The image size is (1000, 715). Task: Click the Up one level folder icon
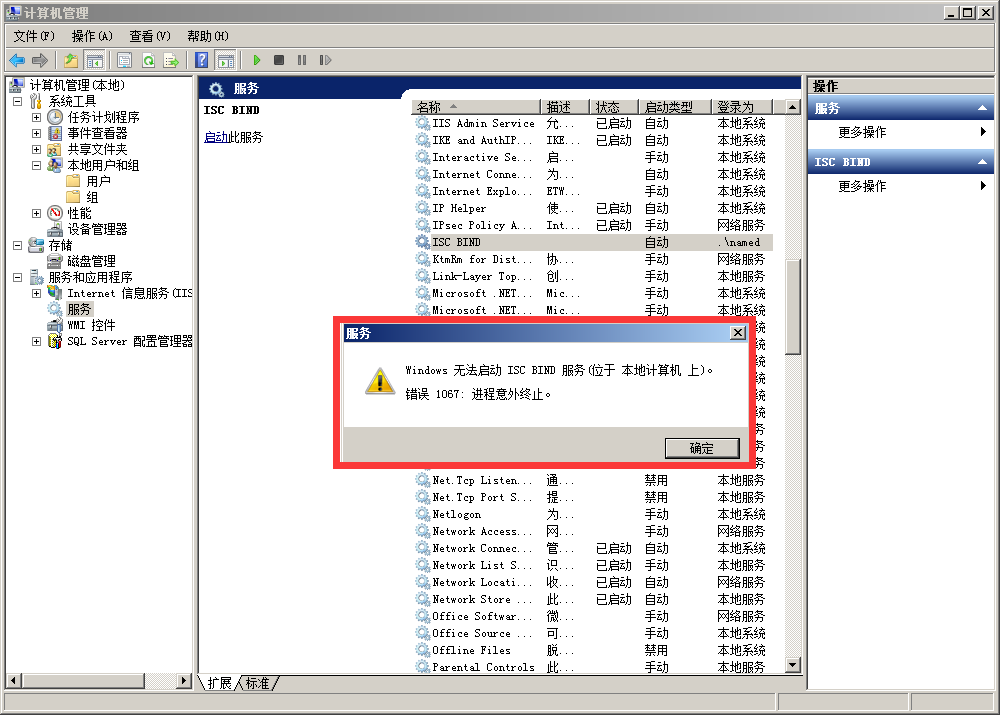click(x=70, y=61)
